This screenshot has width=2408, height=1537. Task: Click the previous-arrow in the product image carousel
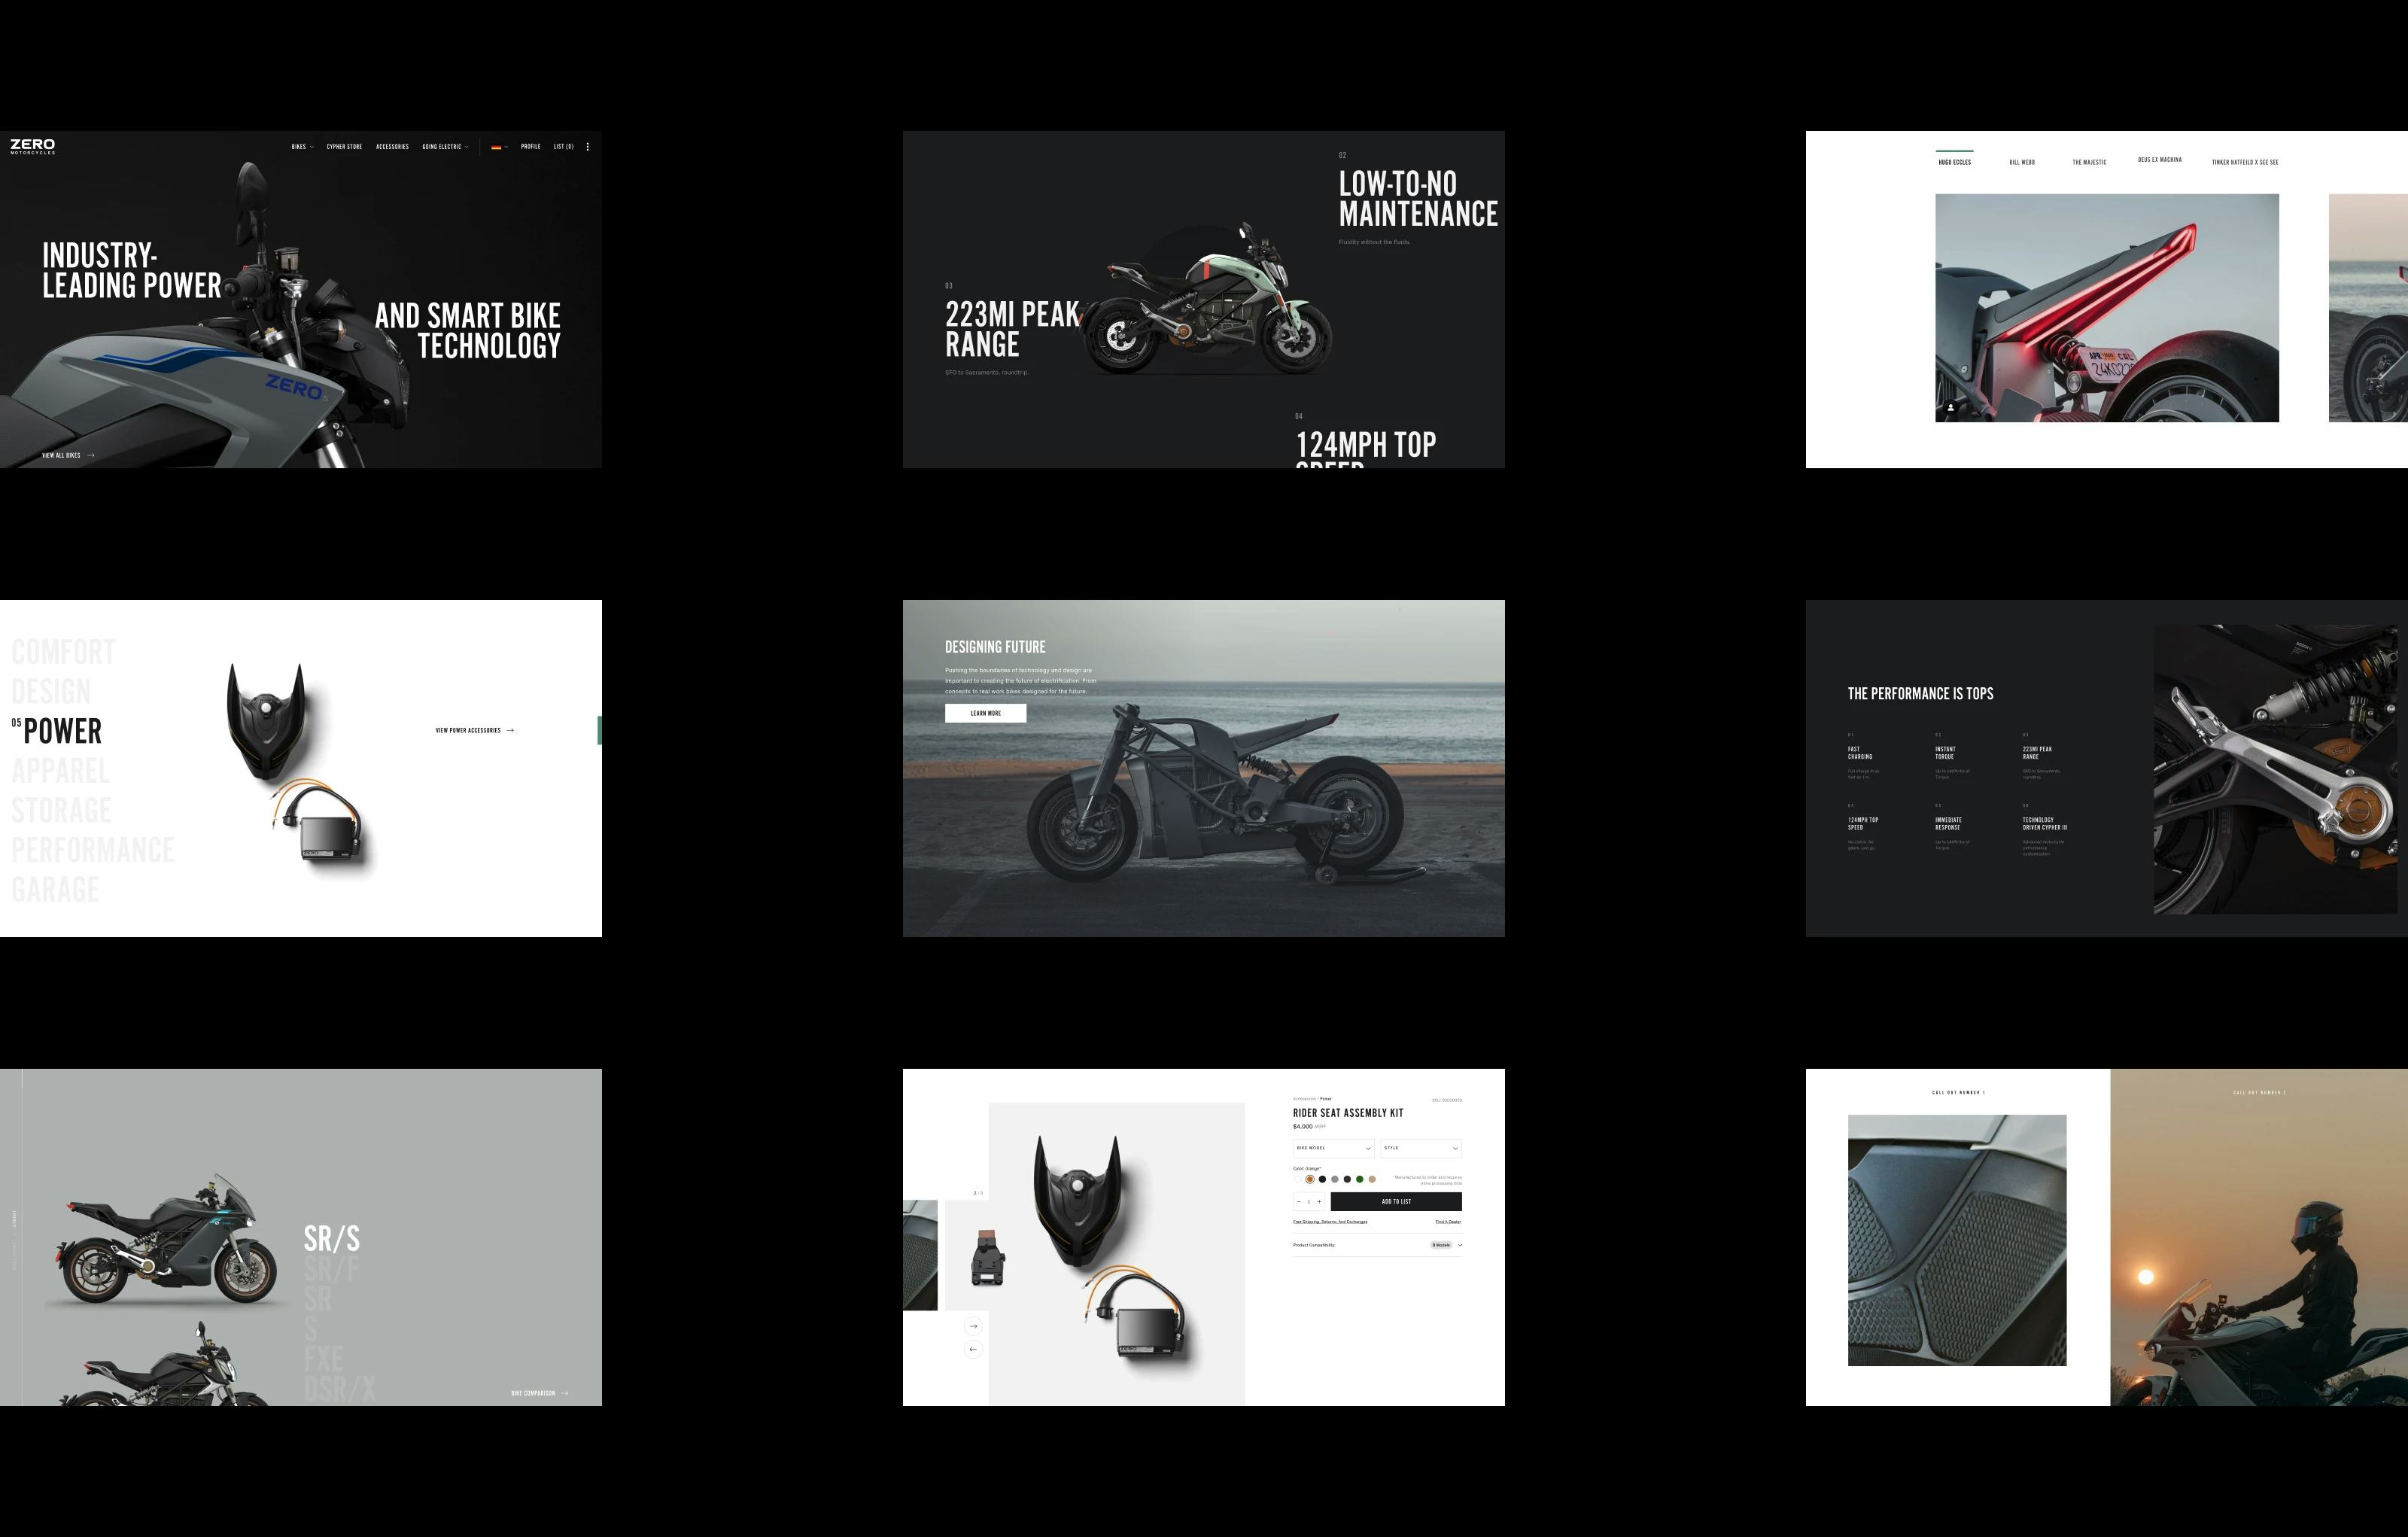point(972,1351)
